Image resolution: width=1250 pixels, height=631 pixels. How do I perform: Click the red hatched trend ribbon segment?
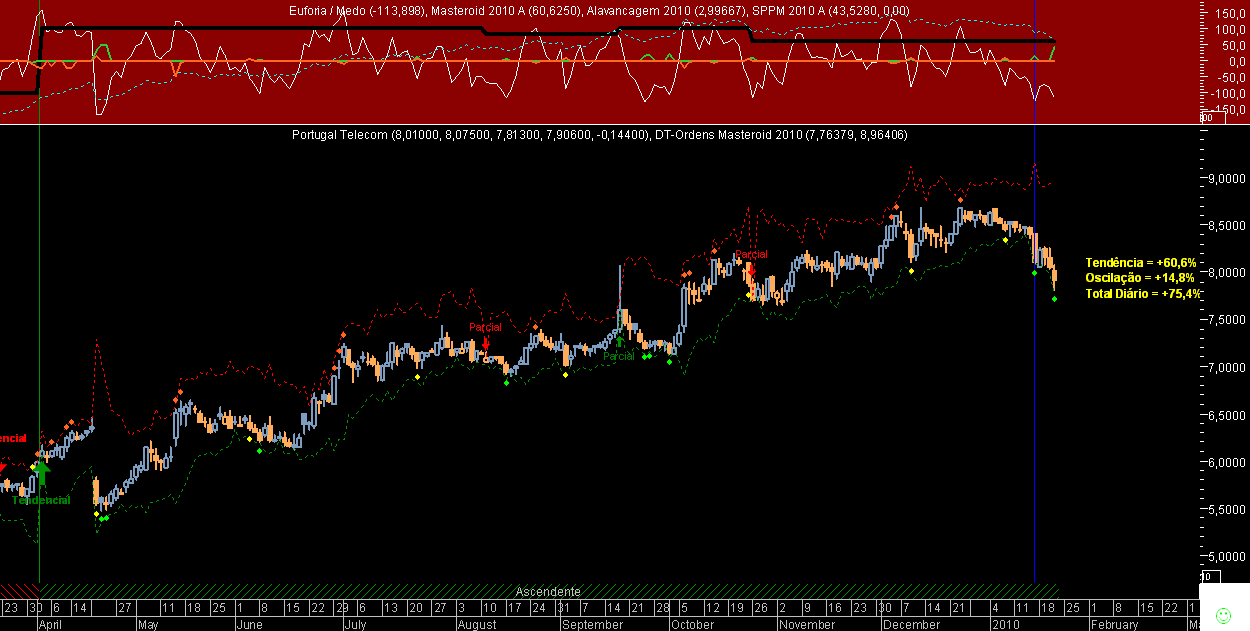pos(19,590)
